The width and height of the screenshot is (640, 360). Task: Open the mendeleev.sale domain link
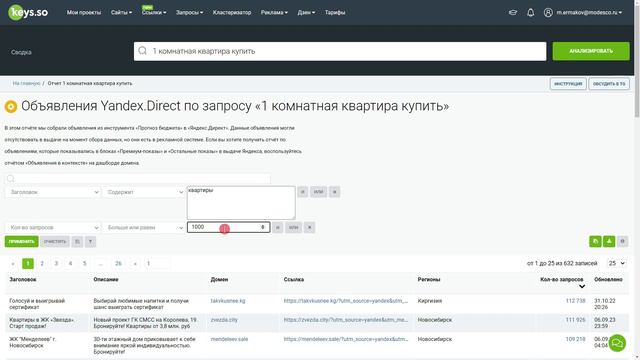(229, 339)
